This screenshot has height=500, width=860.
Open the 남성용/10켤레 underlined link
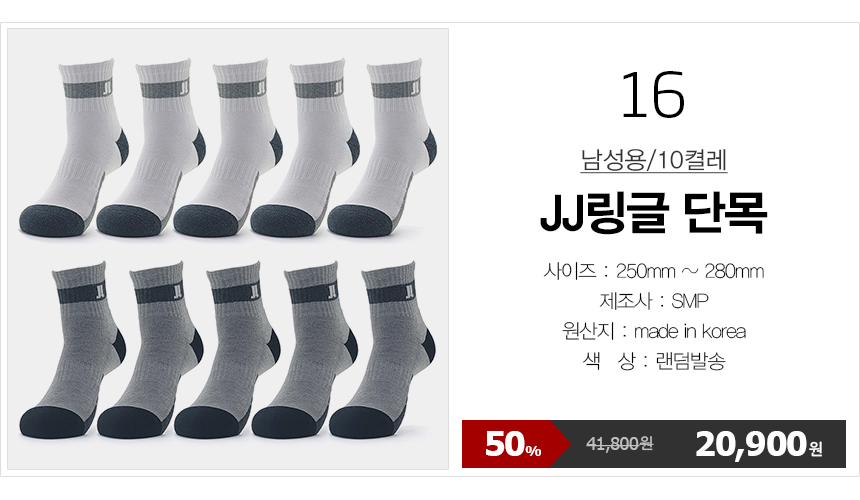point(654,160)
